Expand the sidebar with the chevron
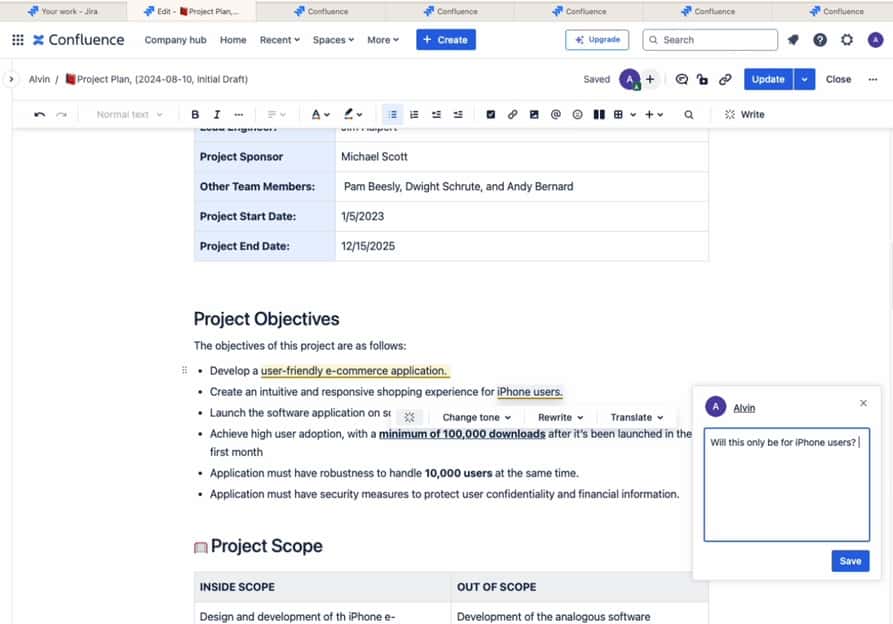The image size is (893, 624). click(11, 79)
